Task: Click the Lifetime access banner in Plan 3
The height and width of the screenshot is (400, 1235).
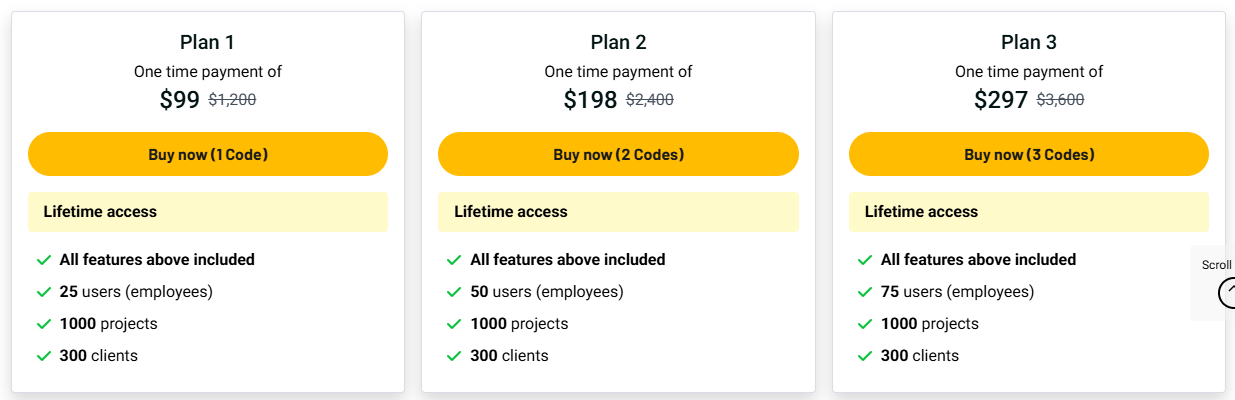Action: (x=1029, y=212)
